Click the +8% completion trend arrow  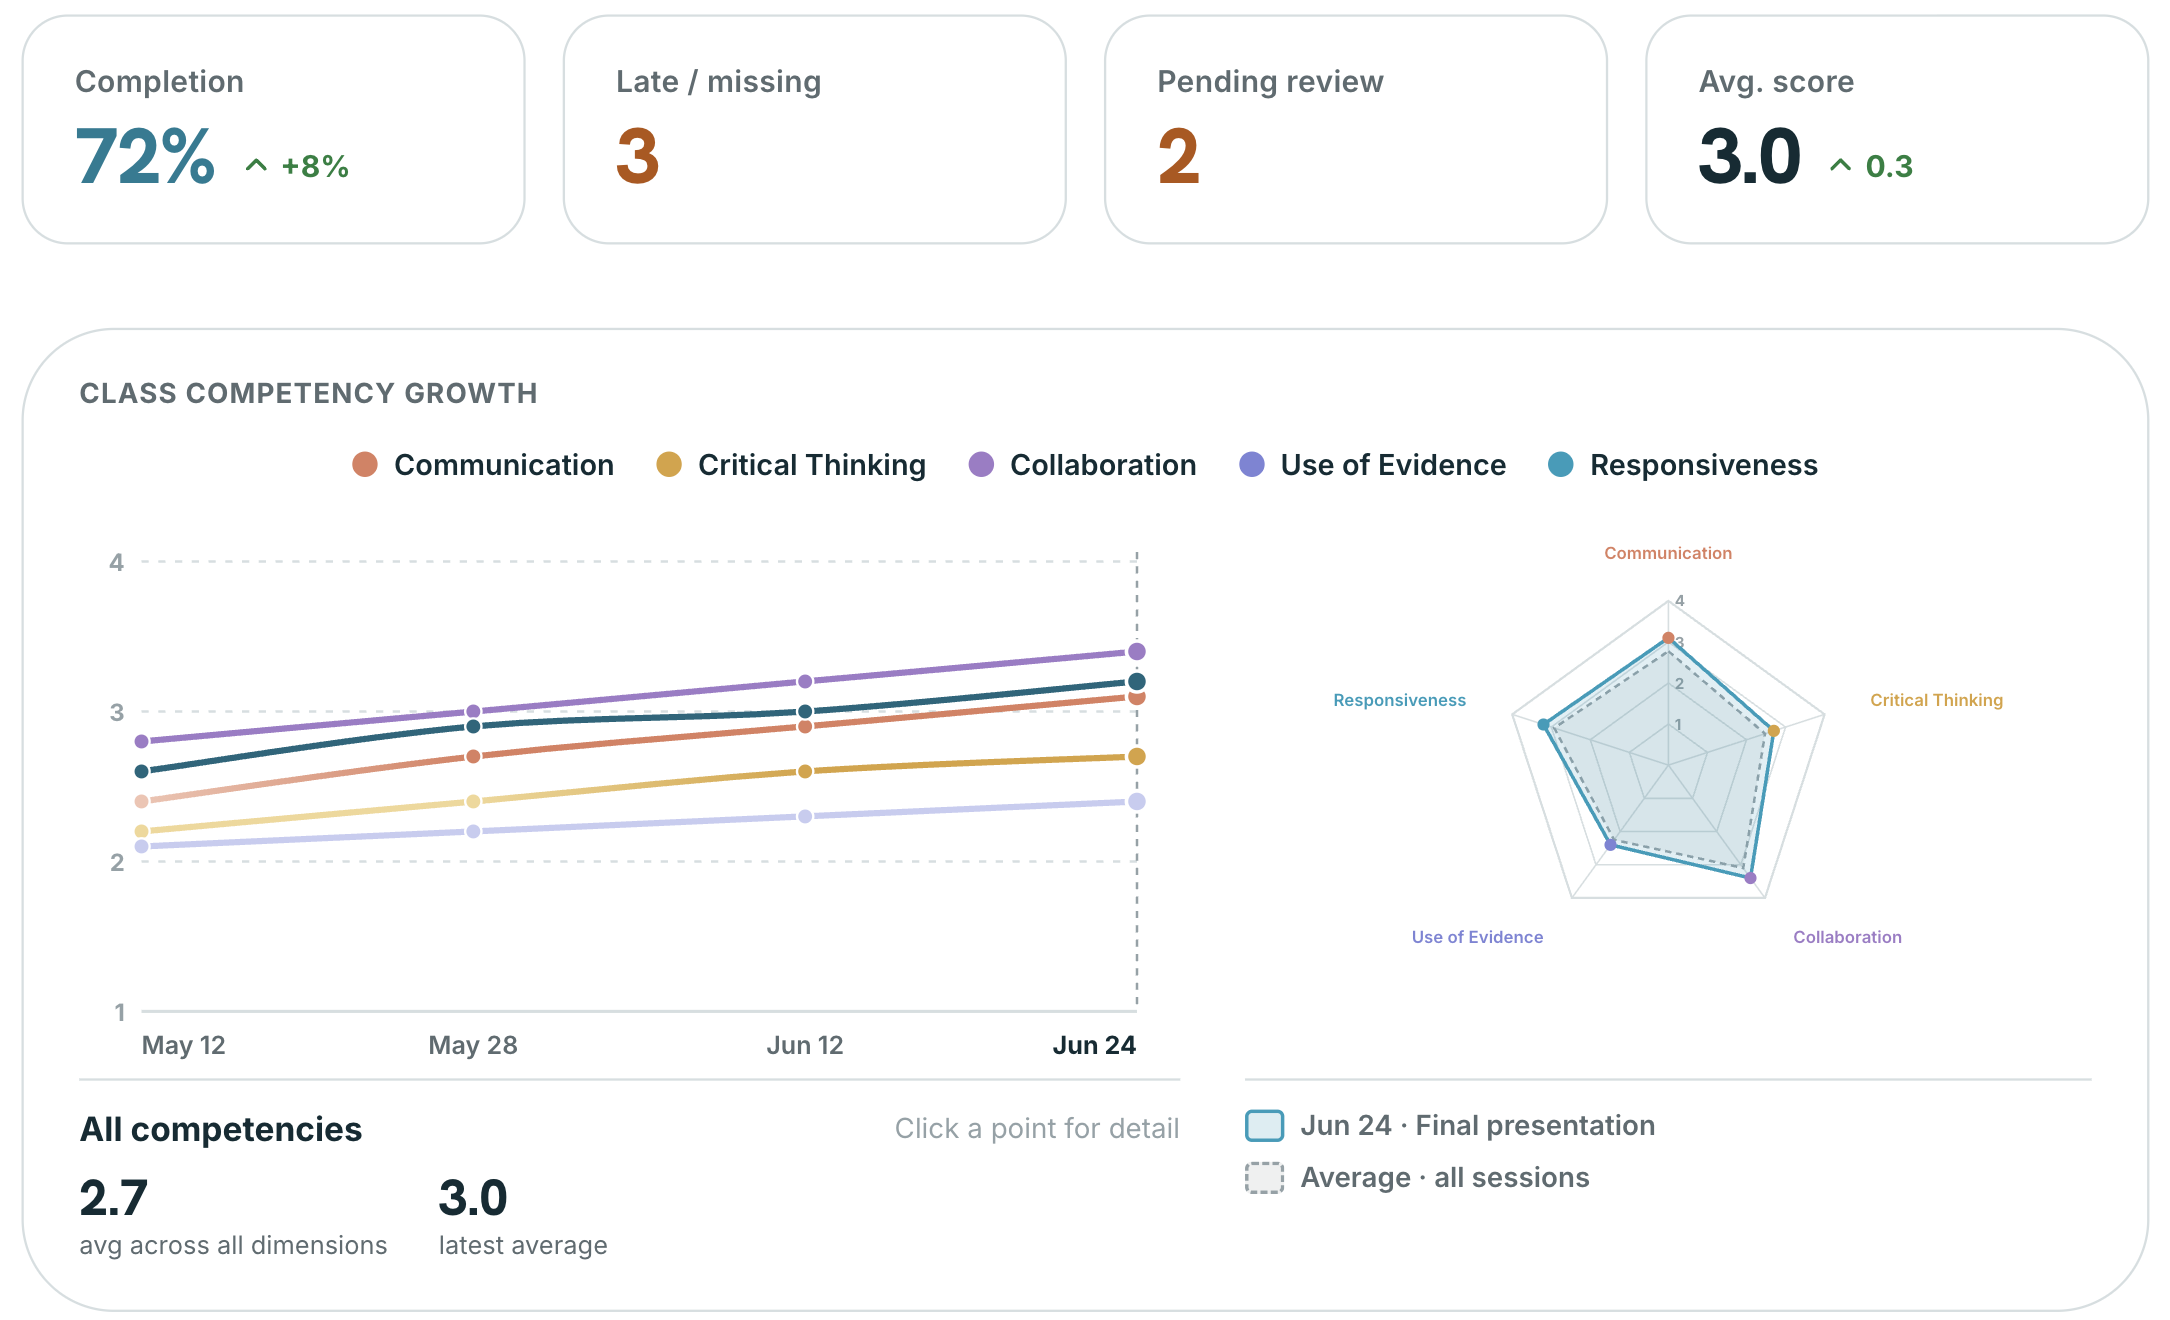pos(256,165)
